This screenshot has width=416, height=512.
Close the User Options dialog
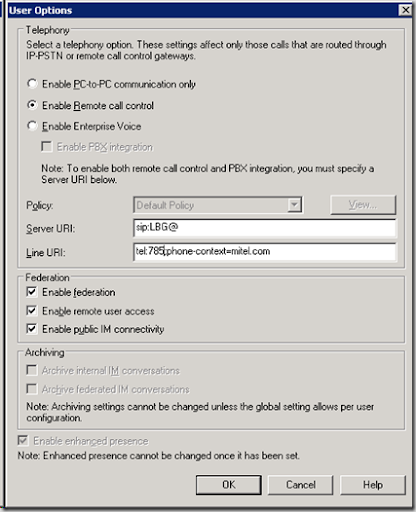(x=405, y=10)
